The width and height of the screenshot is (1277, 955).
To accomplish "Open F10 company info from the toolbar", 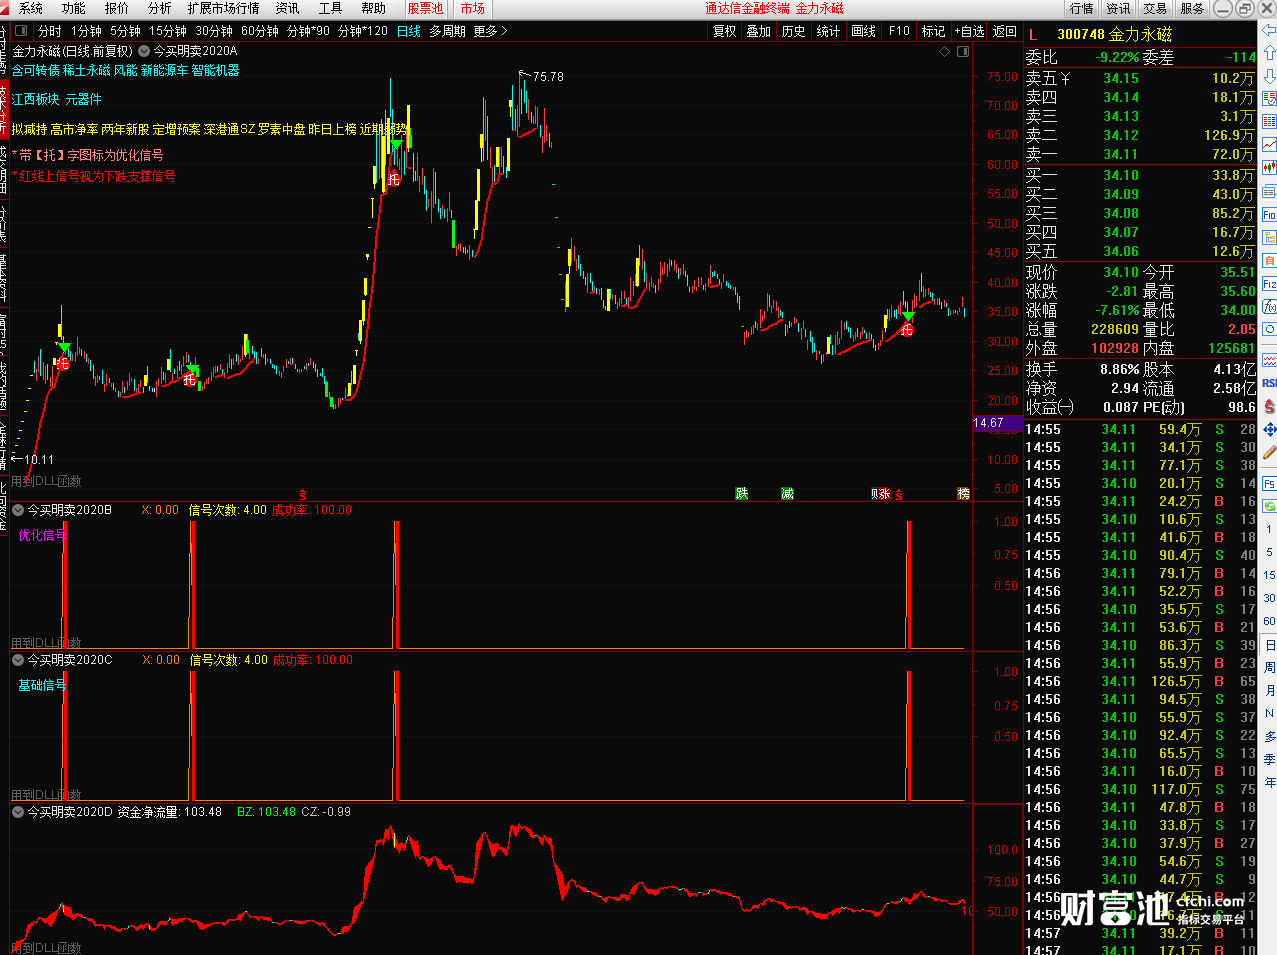I will coord(899,31).
